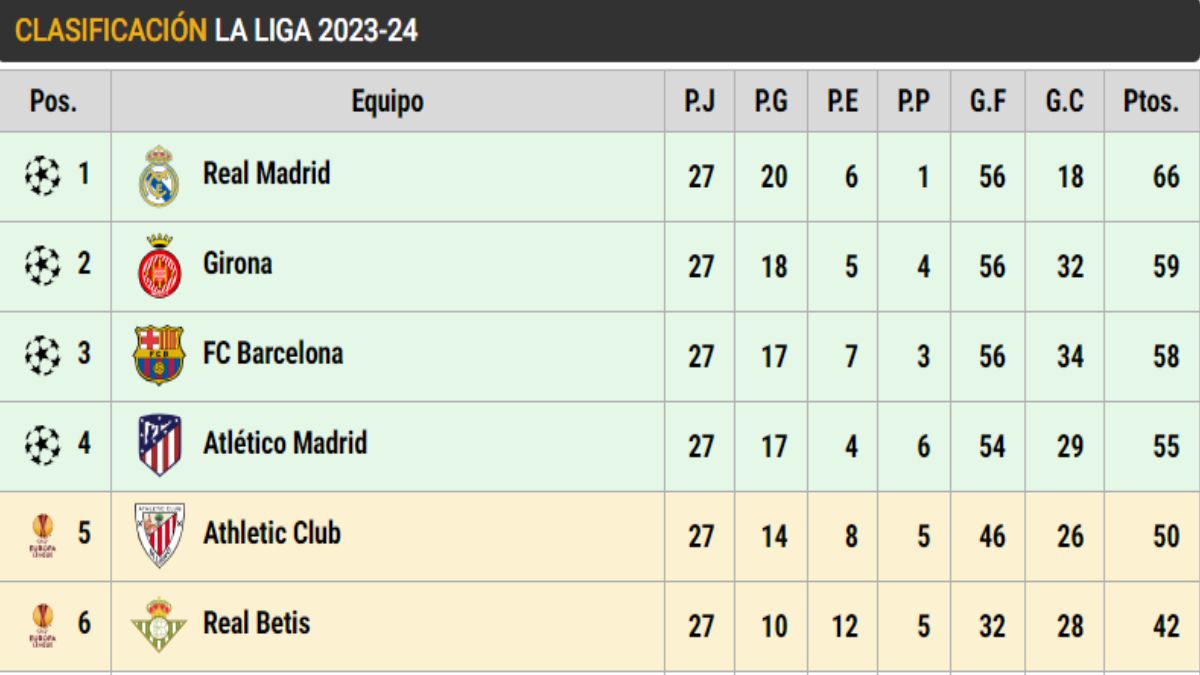
Task: Click Europa League icon beside position 6
Action: (x=42, y=626)
